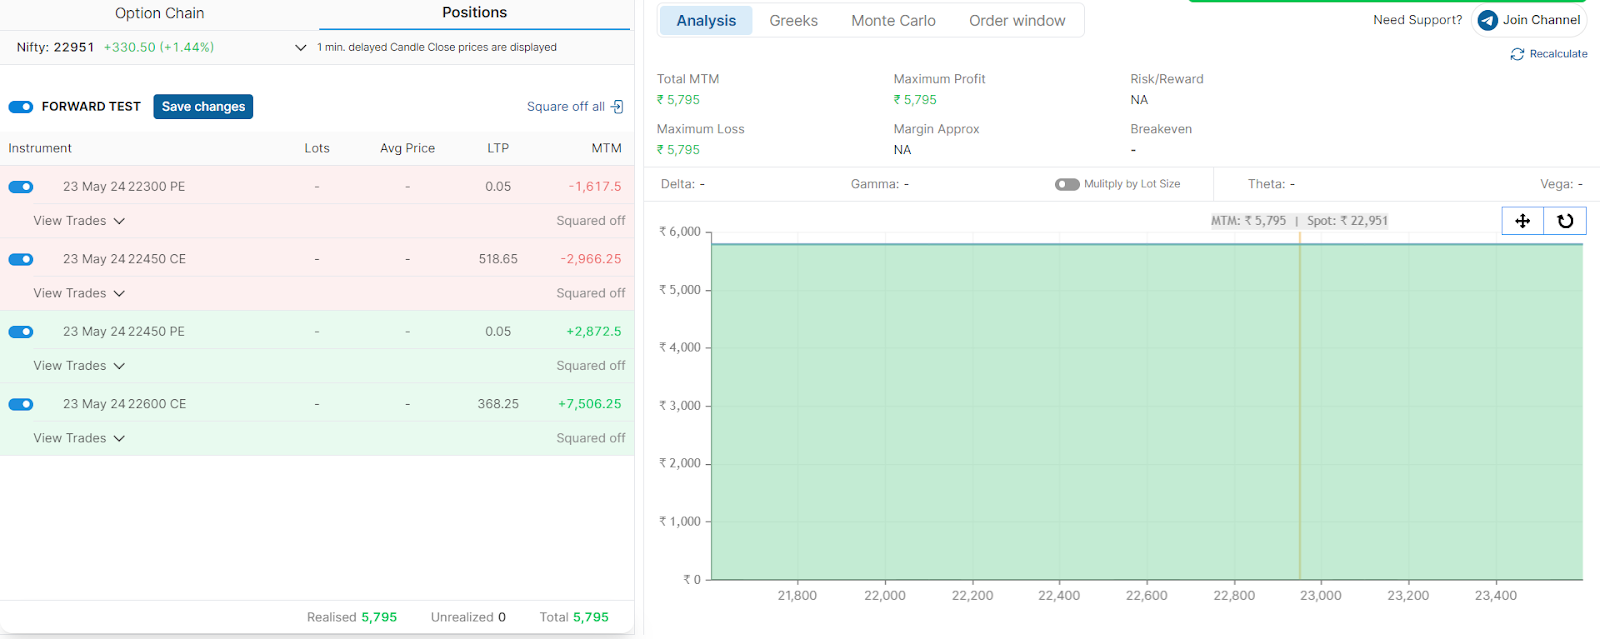Open the Nifty index dropdown chevron

[300, 47]
